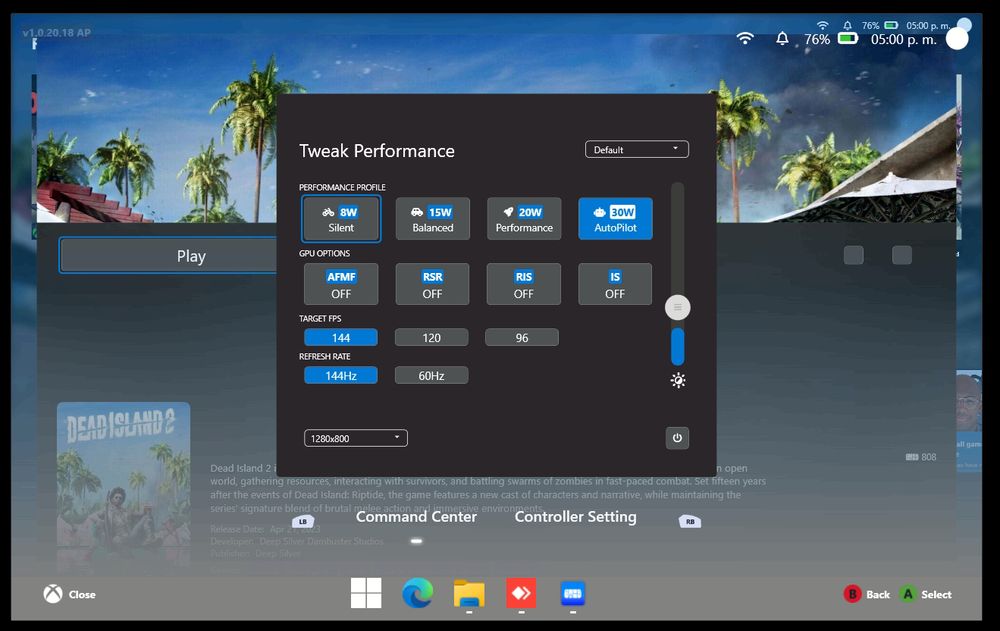Click the white profile avatar circle

[957, 39]
